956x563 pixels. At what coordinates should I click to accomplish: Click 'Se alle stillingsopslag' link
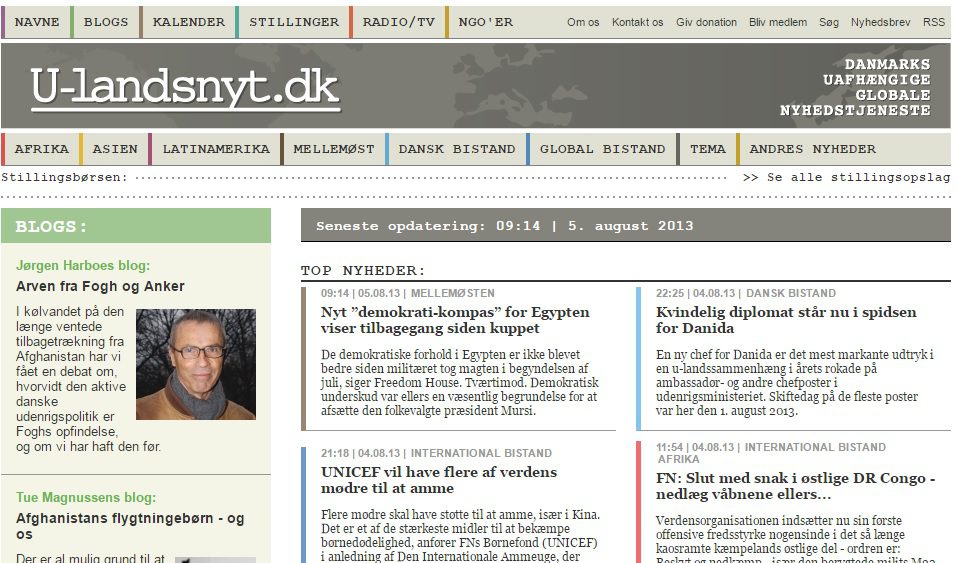pos(846,178)
